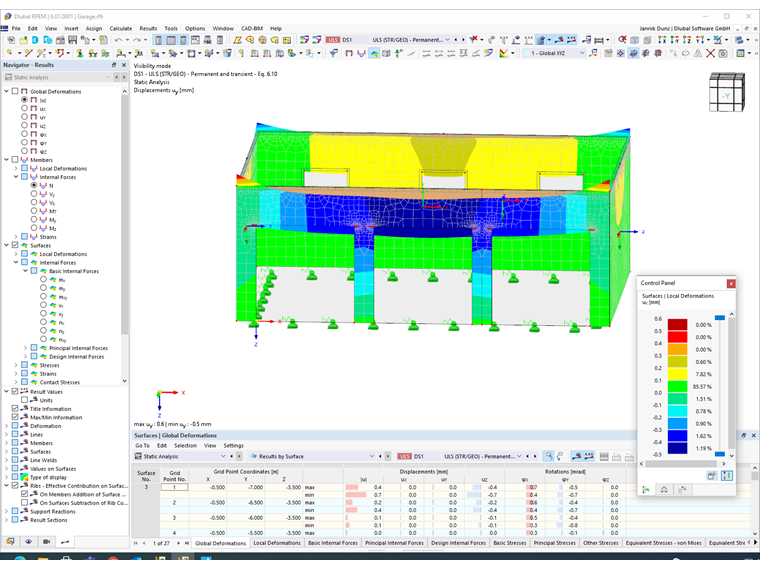
Task: Open the Results menu
Action: click(x=148, y=29)
